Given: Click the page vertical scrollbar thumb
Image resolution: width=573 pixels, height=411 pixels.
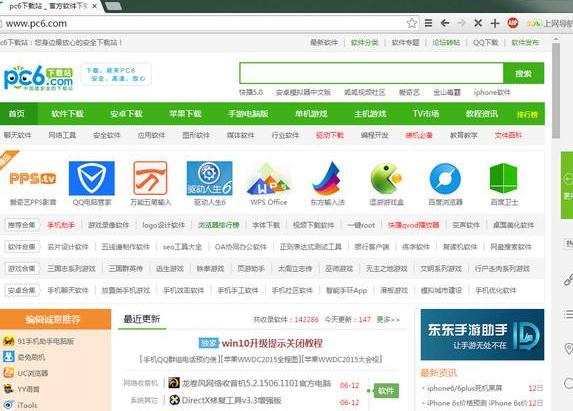Looking at the screenshot, I should (x=556, y=90).
